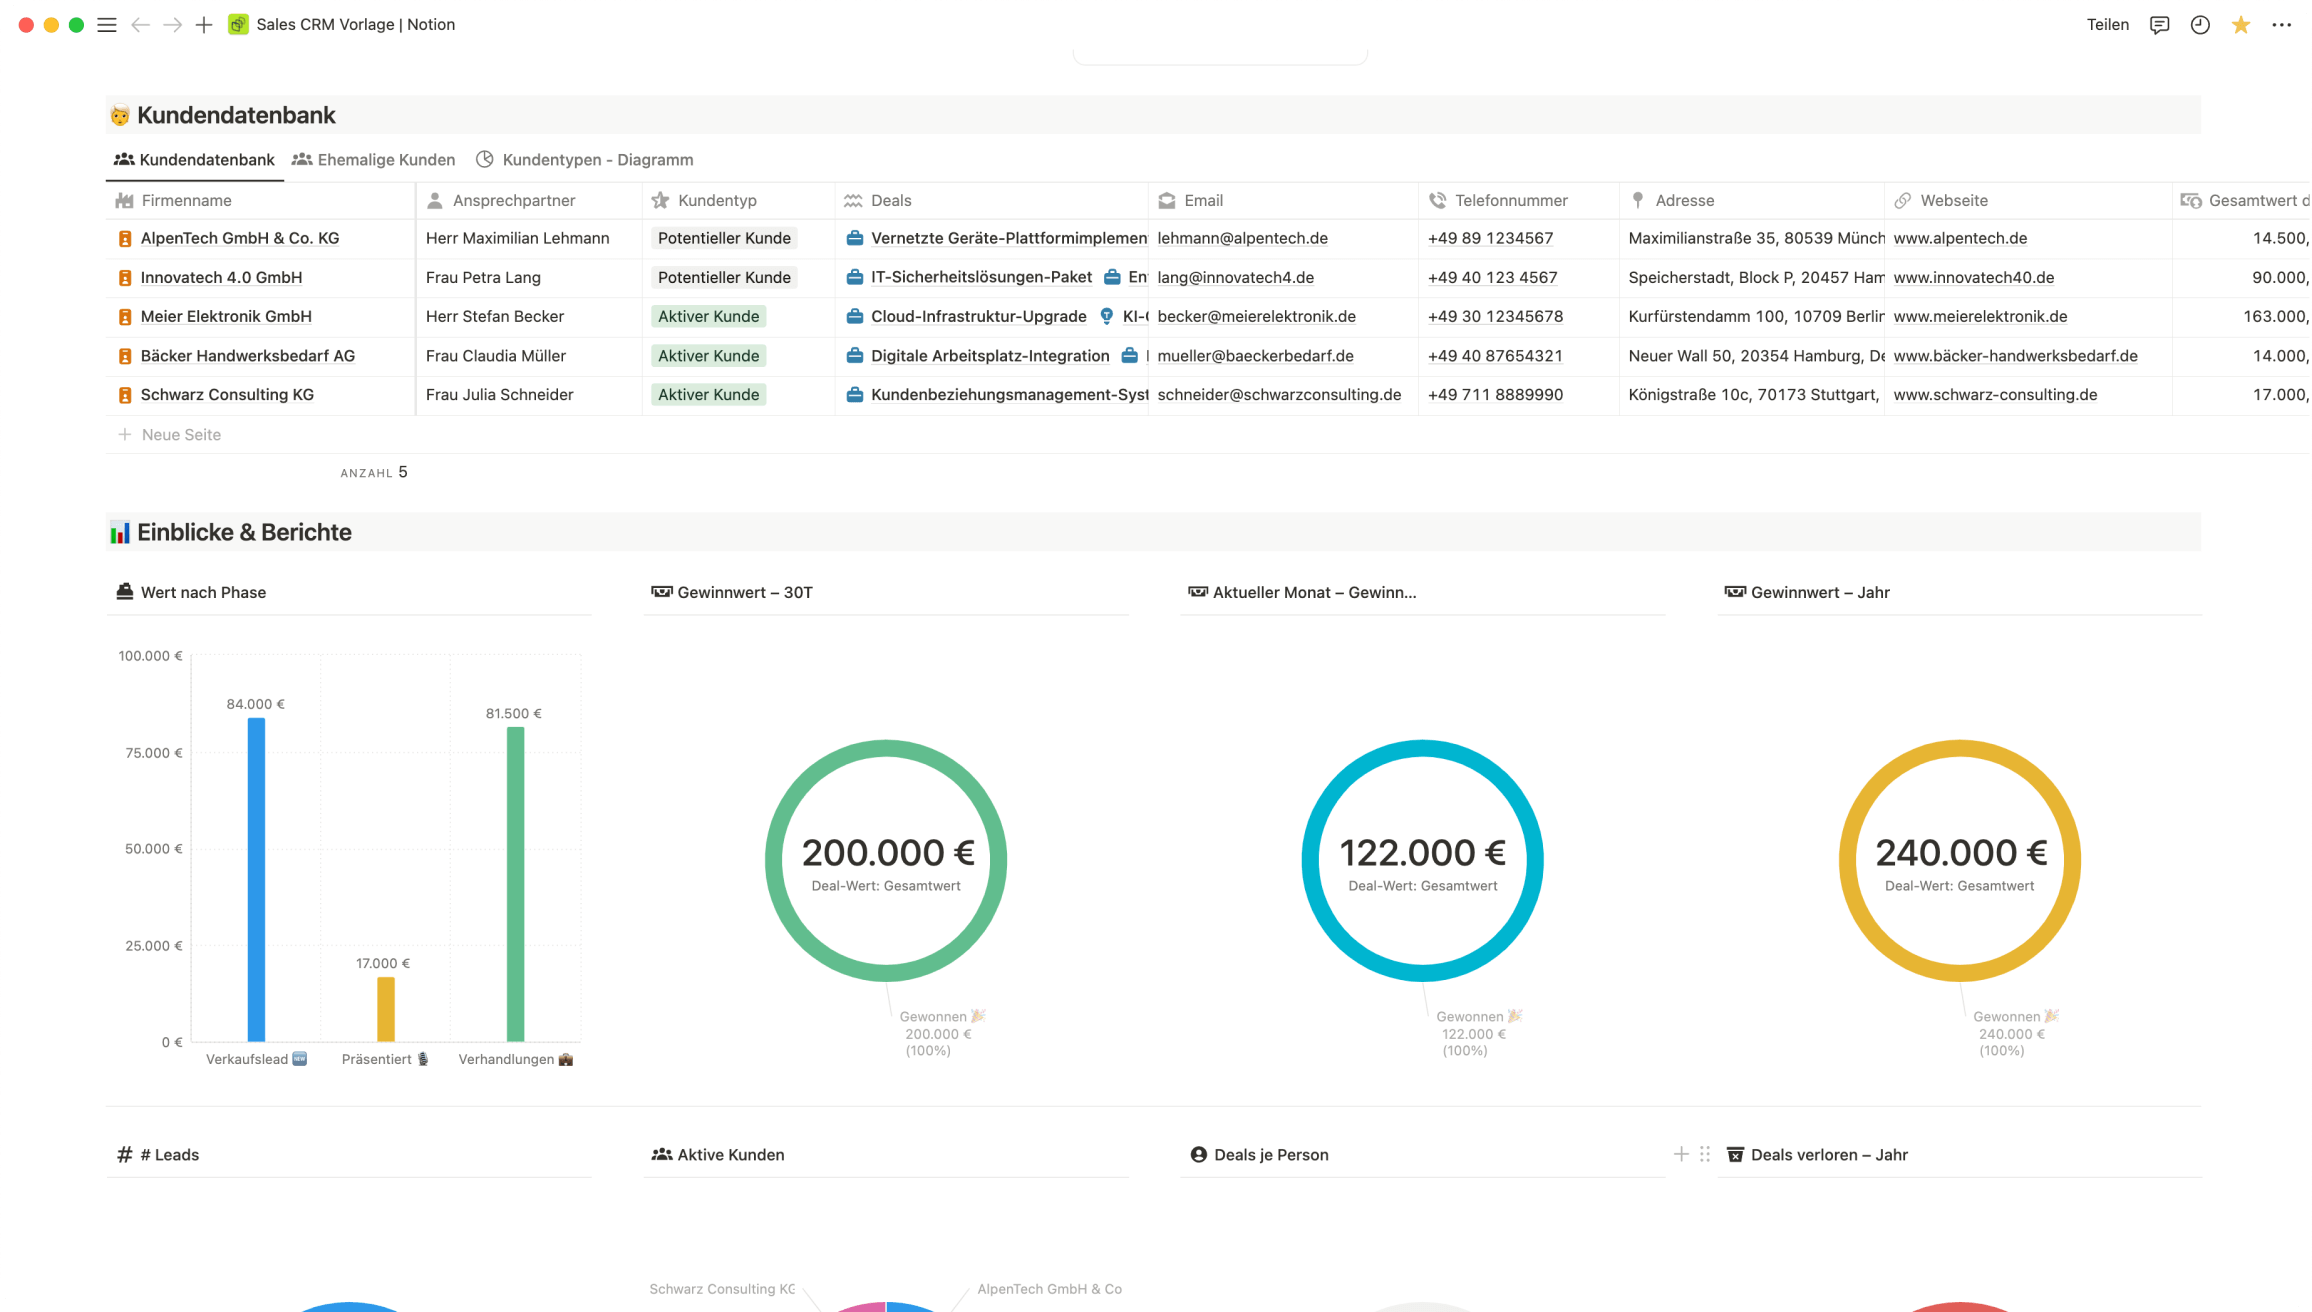Click the yellow Präsentiert bar in chart

click(x=385, y=1010)
